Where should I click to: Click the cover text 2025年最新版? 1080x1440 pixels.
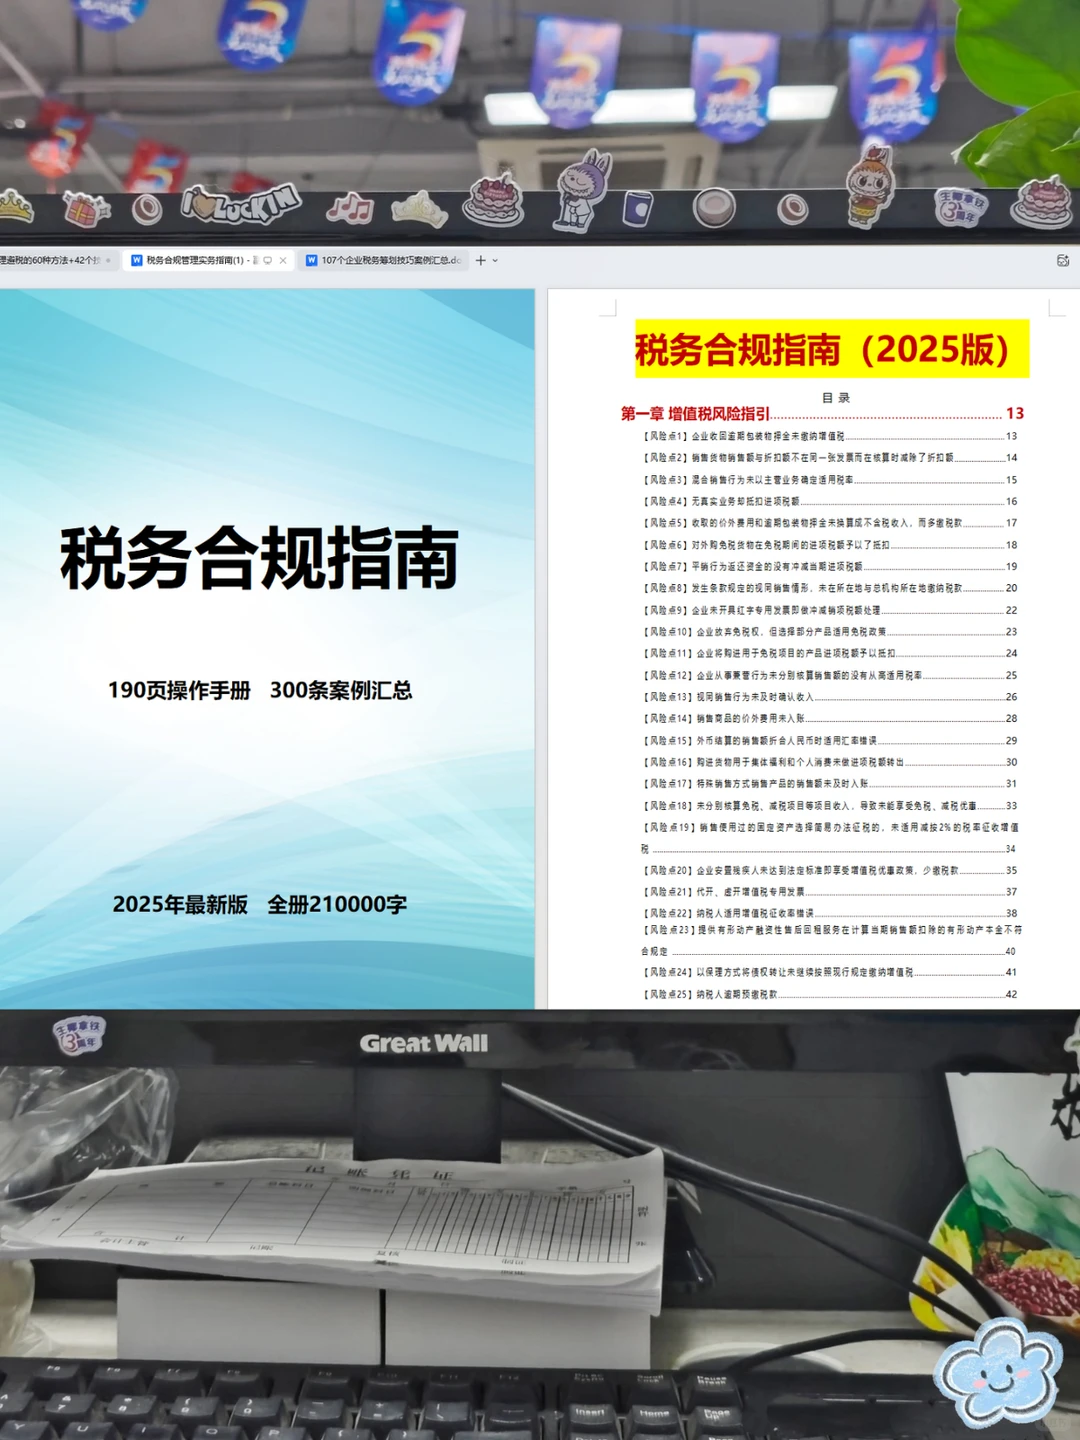[180, 904]
